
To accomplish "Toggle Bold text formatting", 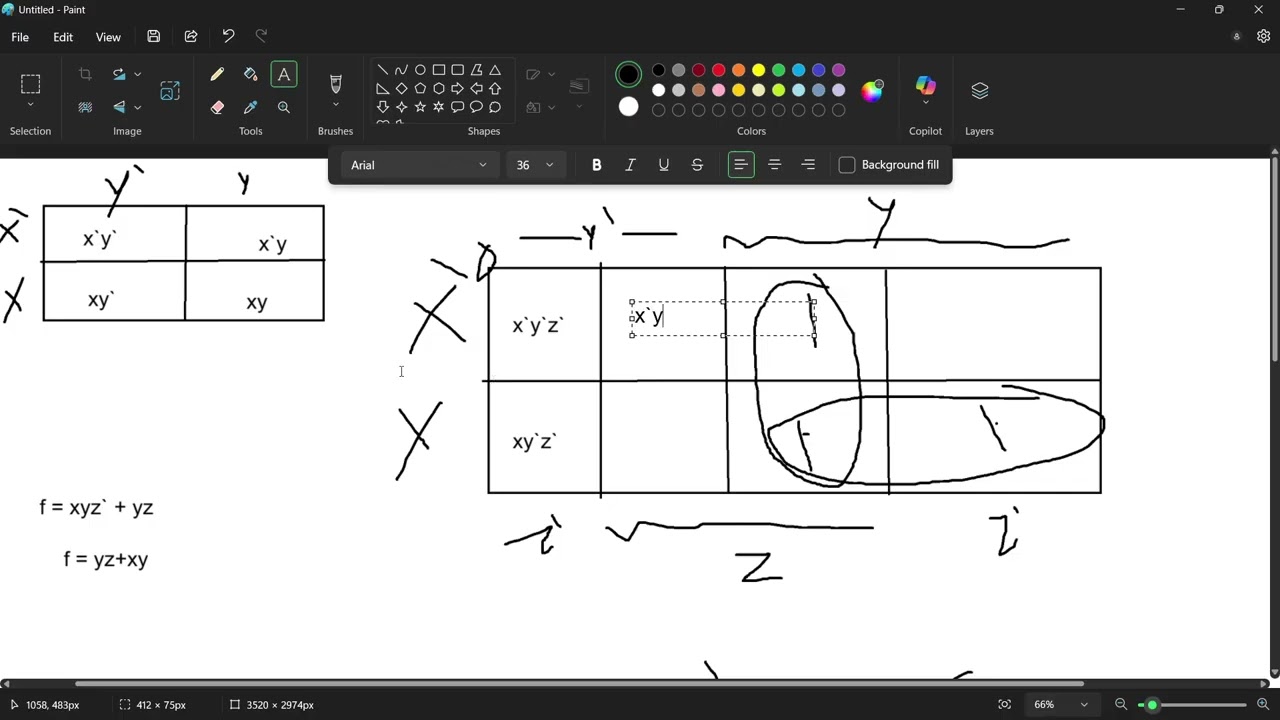I will click(x=597, y=165).
